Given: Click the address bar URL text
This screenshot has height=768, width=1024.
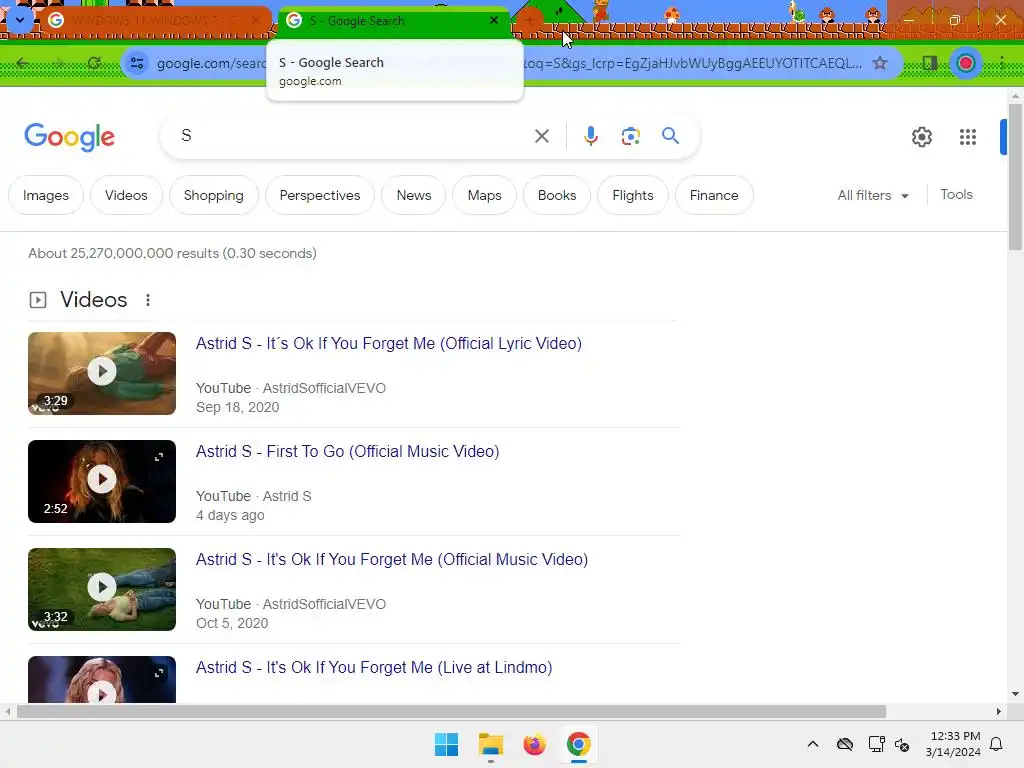Looking at the screenshot, I should tap(509, 63).
